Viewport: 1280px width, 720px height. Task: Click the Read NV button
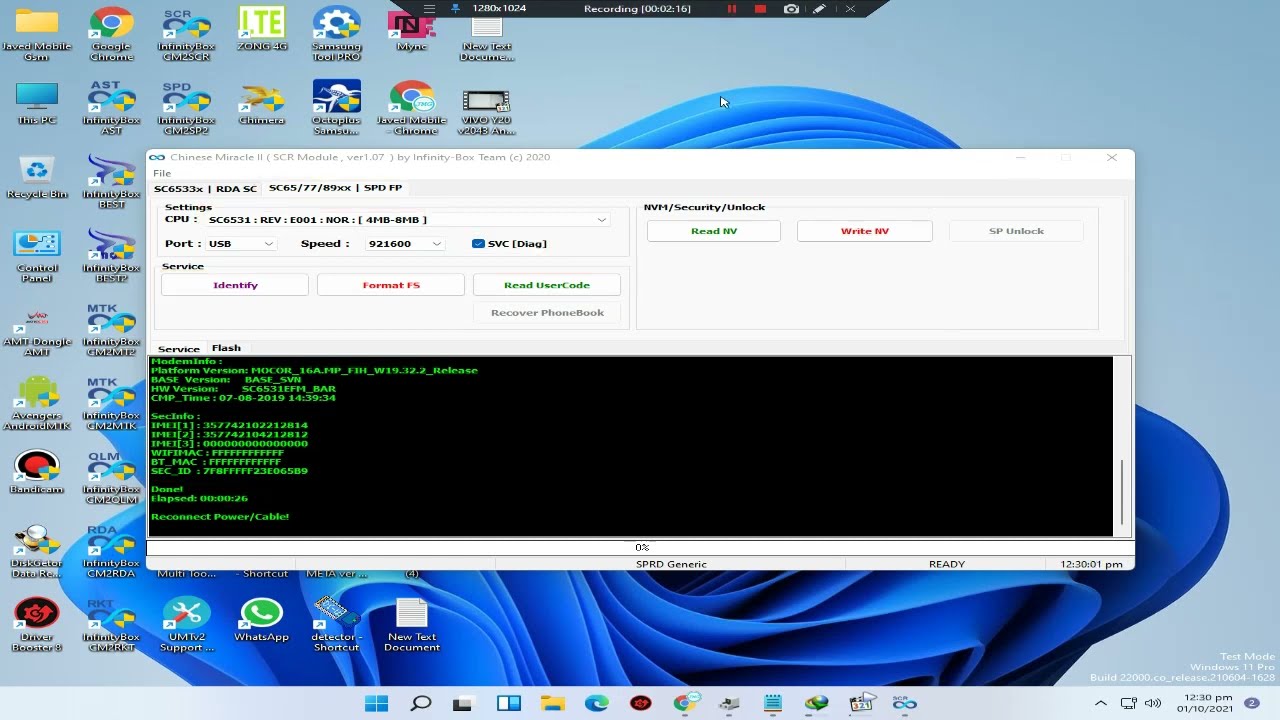[x=714, y=231]
